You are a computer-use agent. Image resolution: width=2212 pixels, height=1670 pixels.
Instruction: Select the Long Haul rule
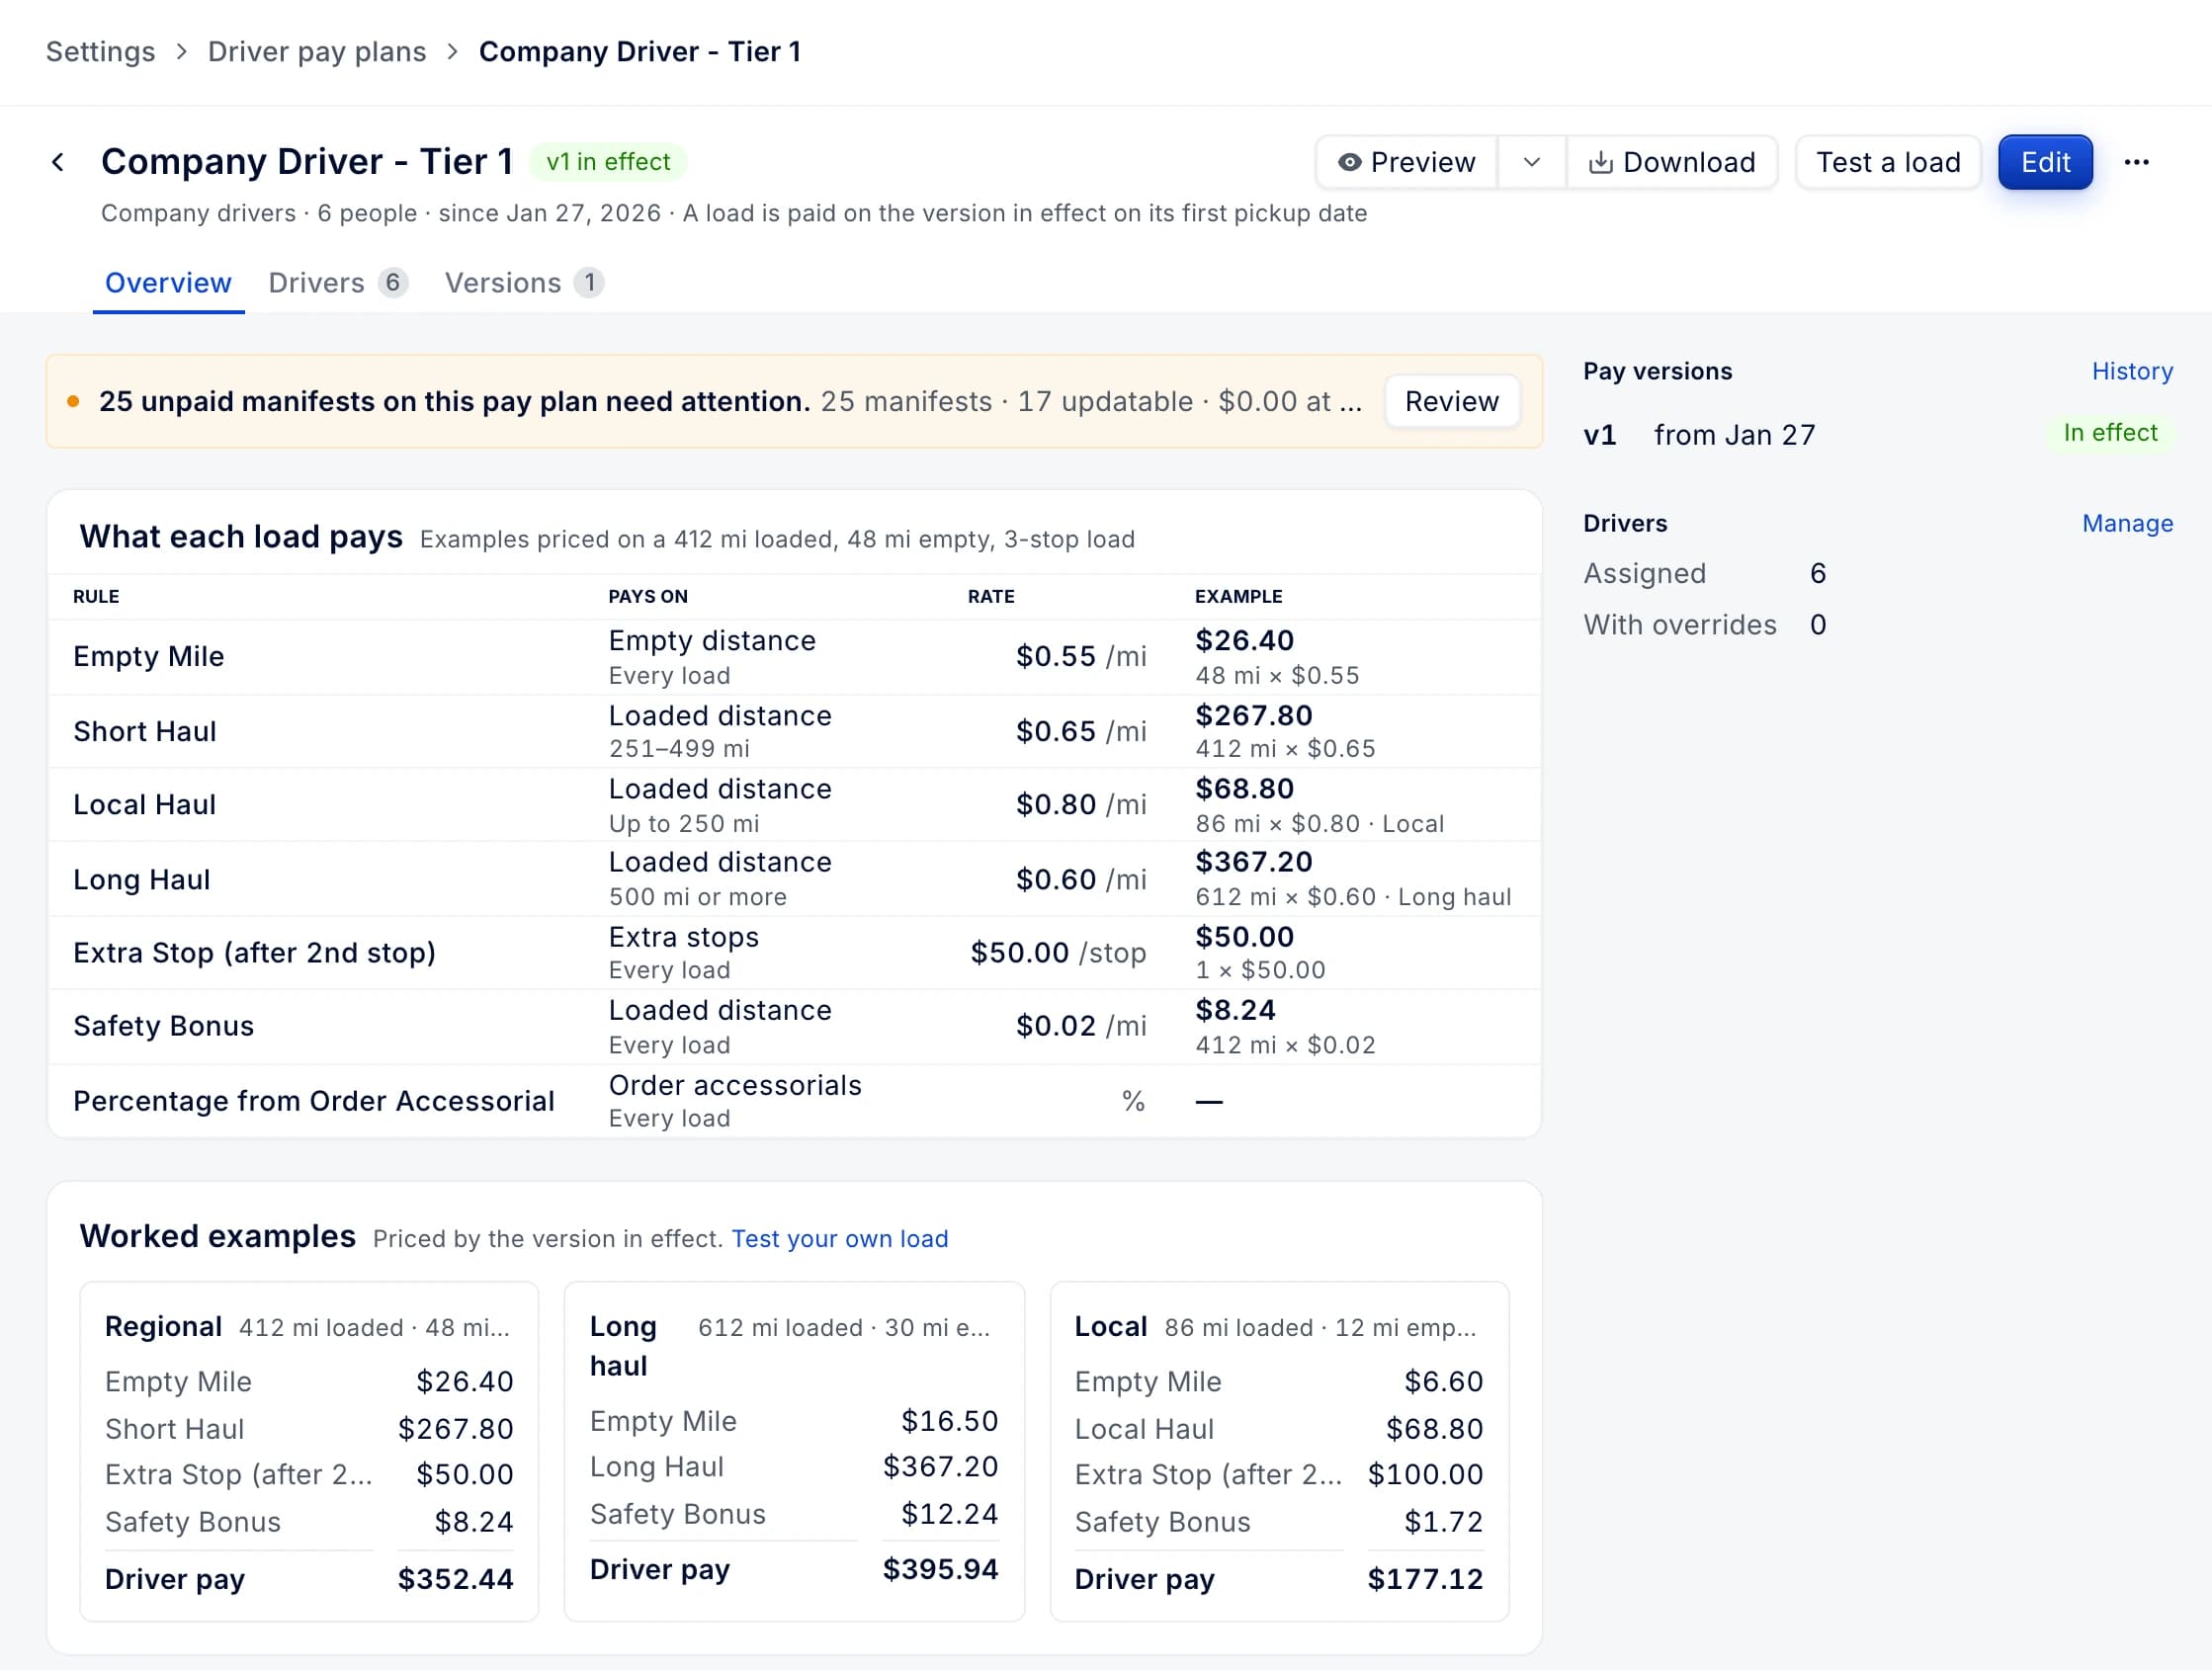[795, 878]
